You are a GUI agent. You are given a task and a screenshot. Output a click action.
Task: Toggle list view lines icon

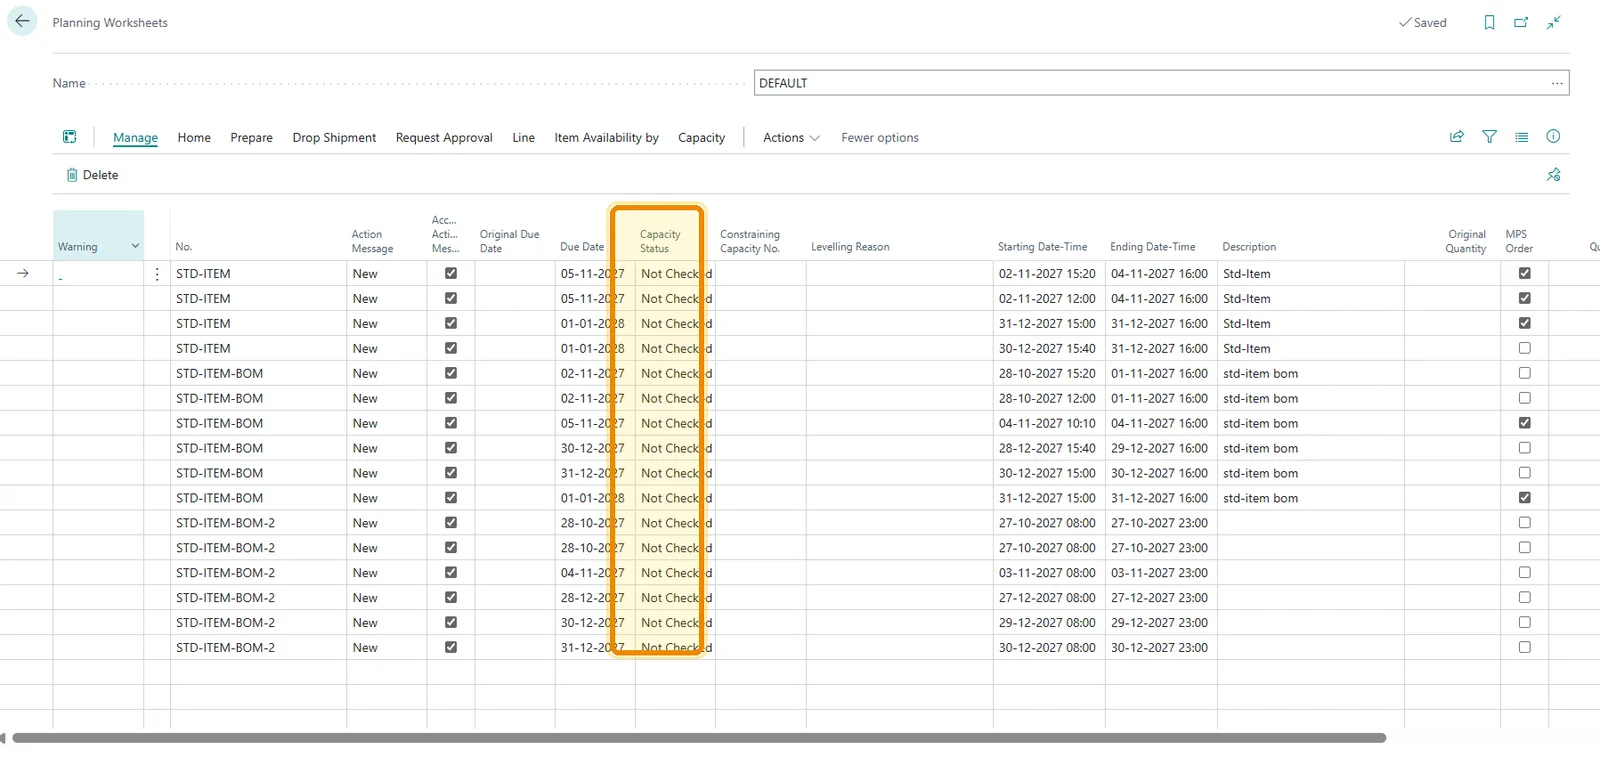tap(1521, 137)
